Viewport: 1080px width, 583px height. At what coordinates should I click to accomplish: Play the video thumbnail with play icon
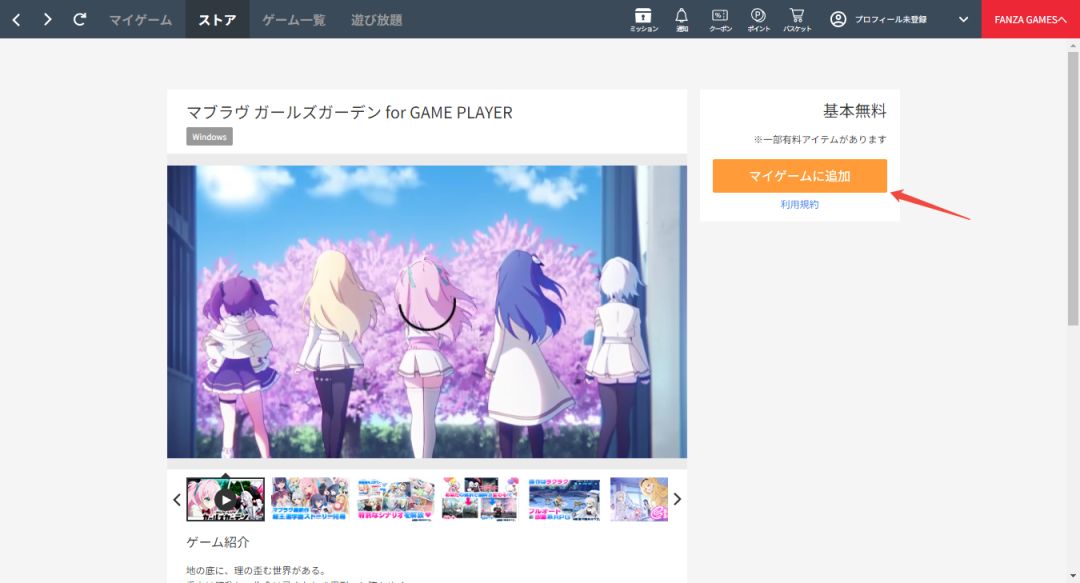coord(225,499)
